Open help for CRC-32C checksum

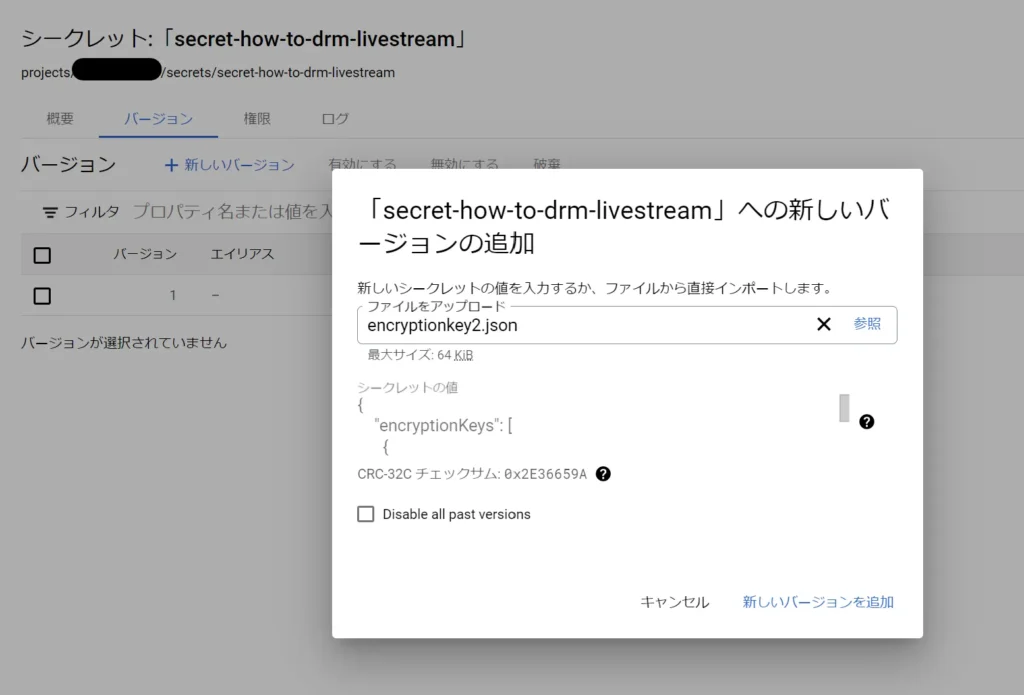tap(603, 474)
